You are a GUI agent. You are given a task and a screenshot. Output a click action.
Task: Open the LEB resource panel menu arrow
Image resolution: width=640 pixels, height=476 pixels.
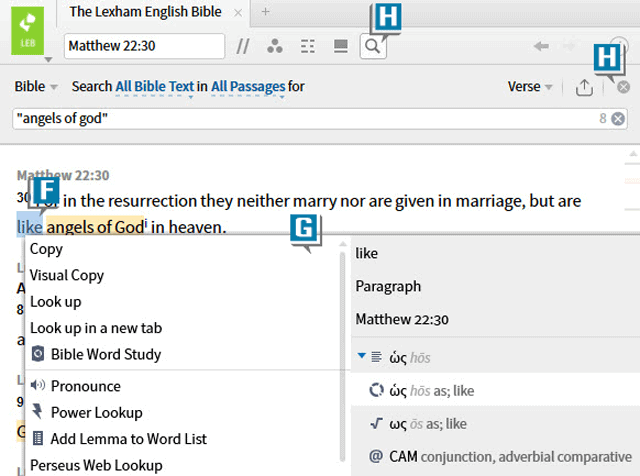pyautogui.click(x=48, y=60)
